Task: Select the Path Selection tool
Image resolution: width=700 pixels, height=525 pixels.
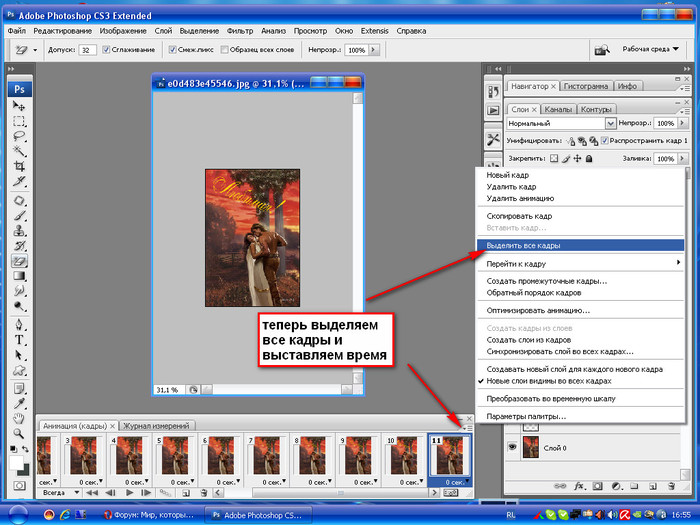Action: (19, 355)
